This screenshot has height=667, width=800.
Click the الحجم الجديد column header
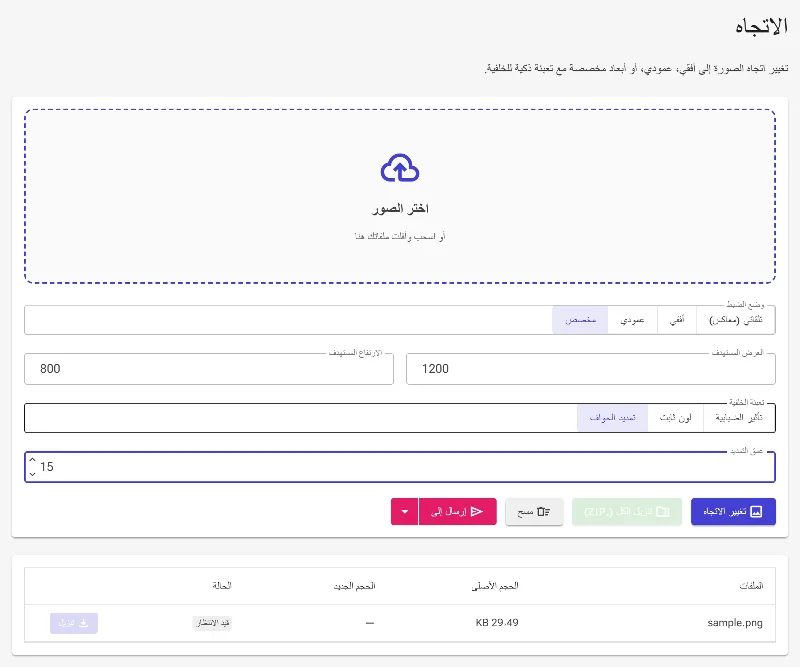(x=355, y=586)
